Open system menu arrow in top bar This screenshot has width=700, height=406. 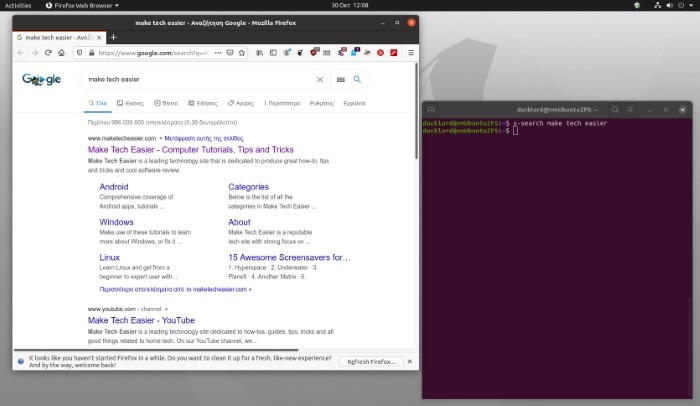point(691,5)
